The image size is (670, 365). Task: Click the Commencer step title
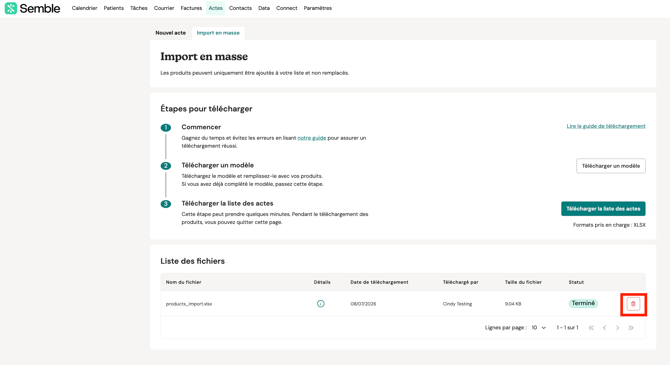[x=201, y=127]
